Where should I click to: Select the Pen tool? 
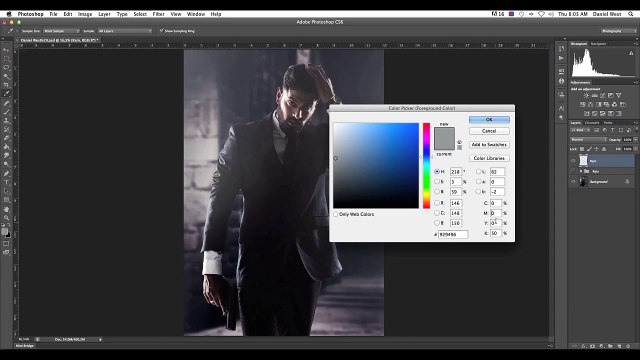6,173
